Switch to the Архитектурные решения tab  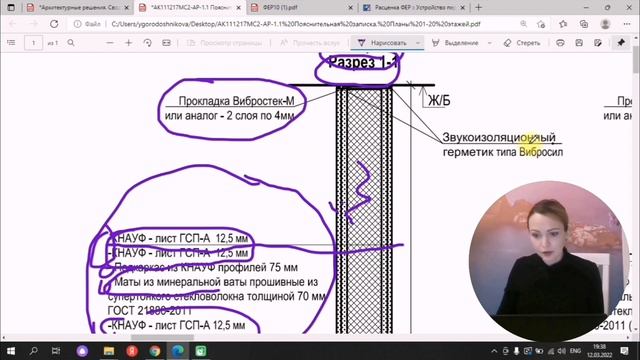tap(78, 8)
